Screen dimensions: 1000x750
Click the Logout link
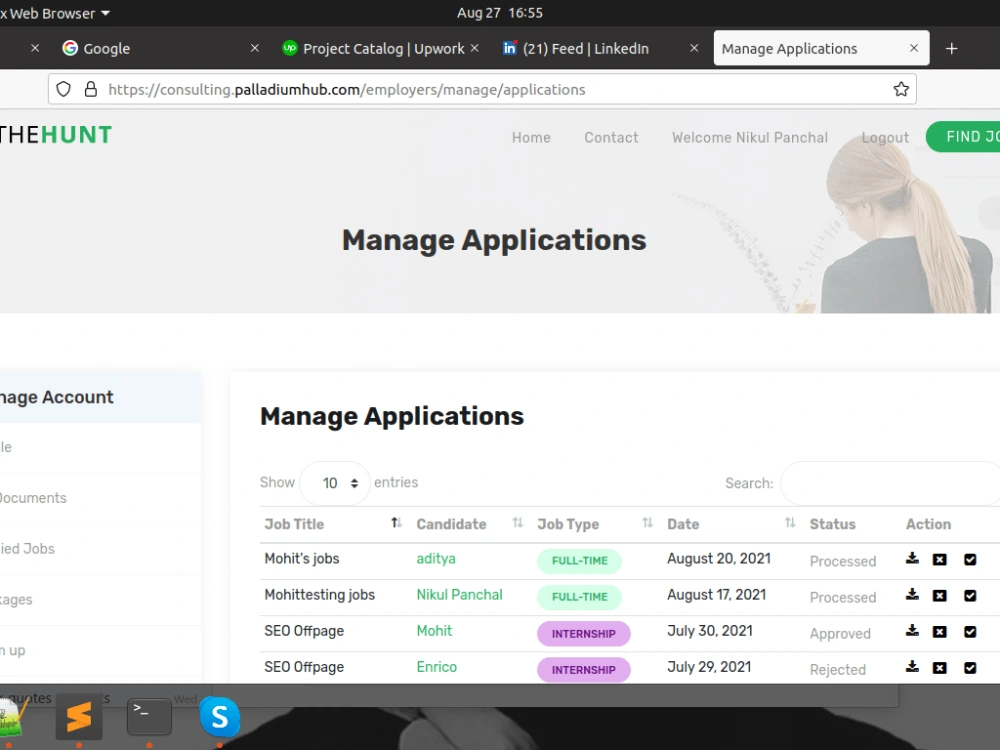coord(884,137)
